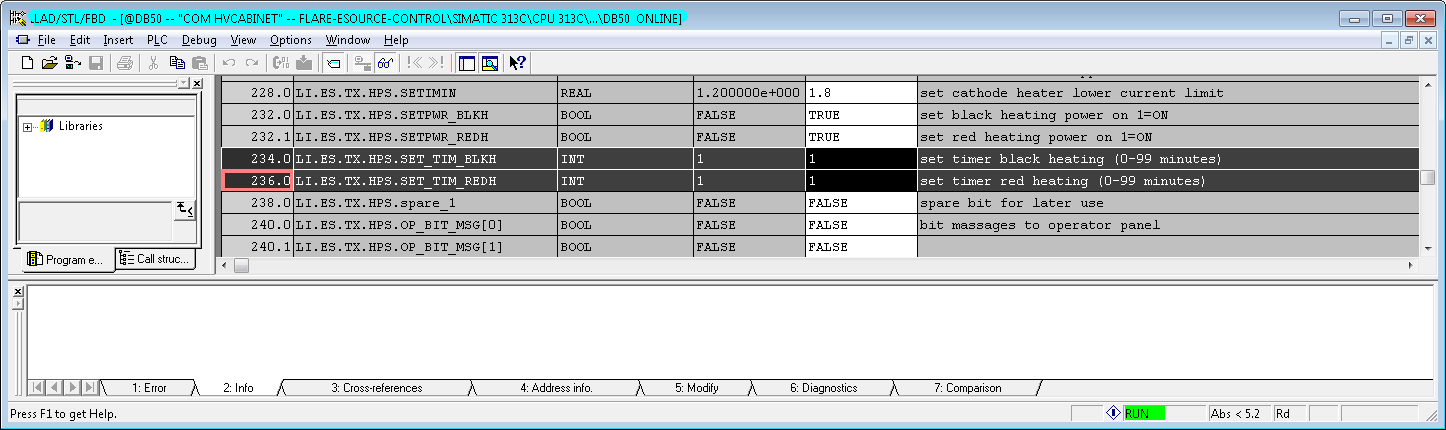Viewport: 1446px width, 430px height.
Task: Click the horizontal scrollbar under the data table
Action: (800, 266)
